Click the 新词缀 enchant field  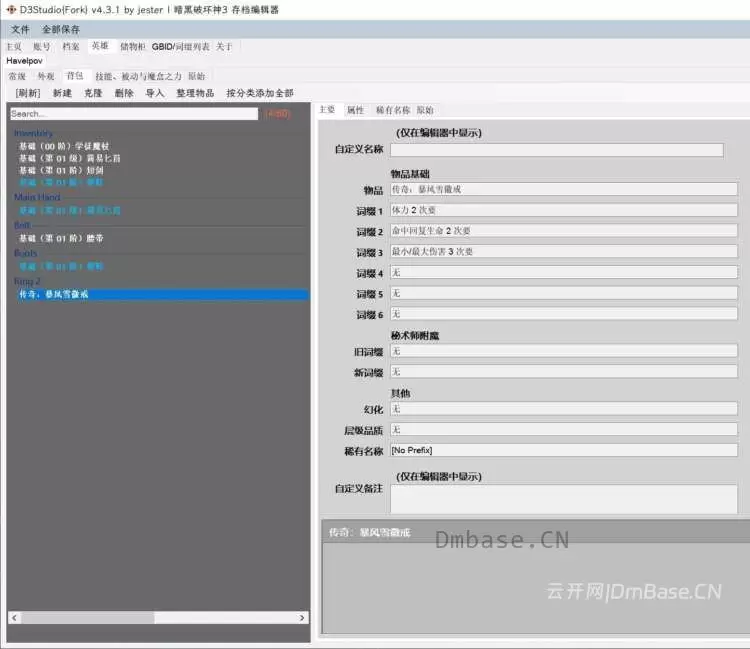564,372
